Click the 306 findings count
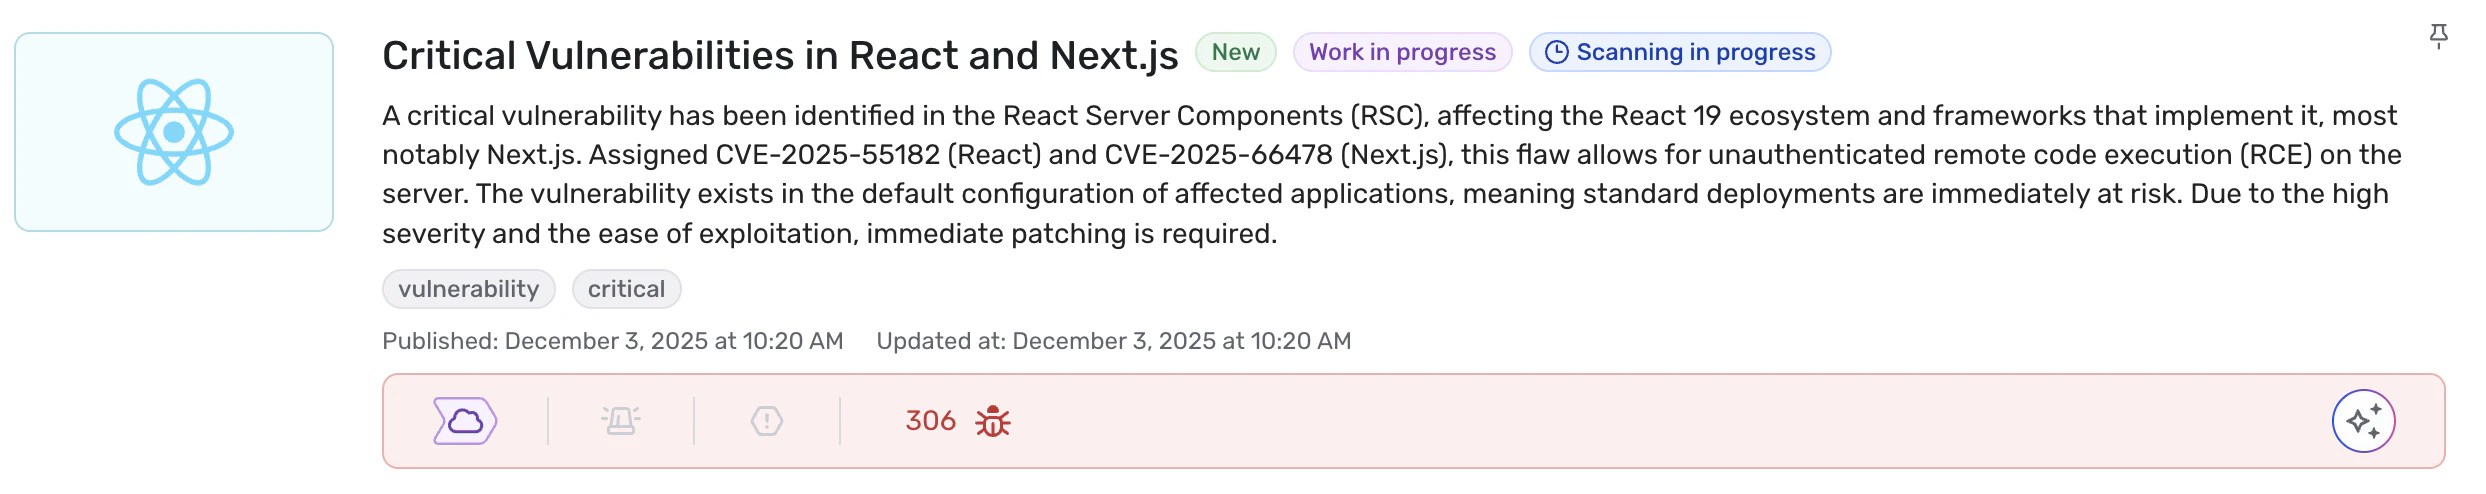 tap(930, 421)
